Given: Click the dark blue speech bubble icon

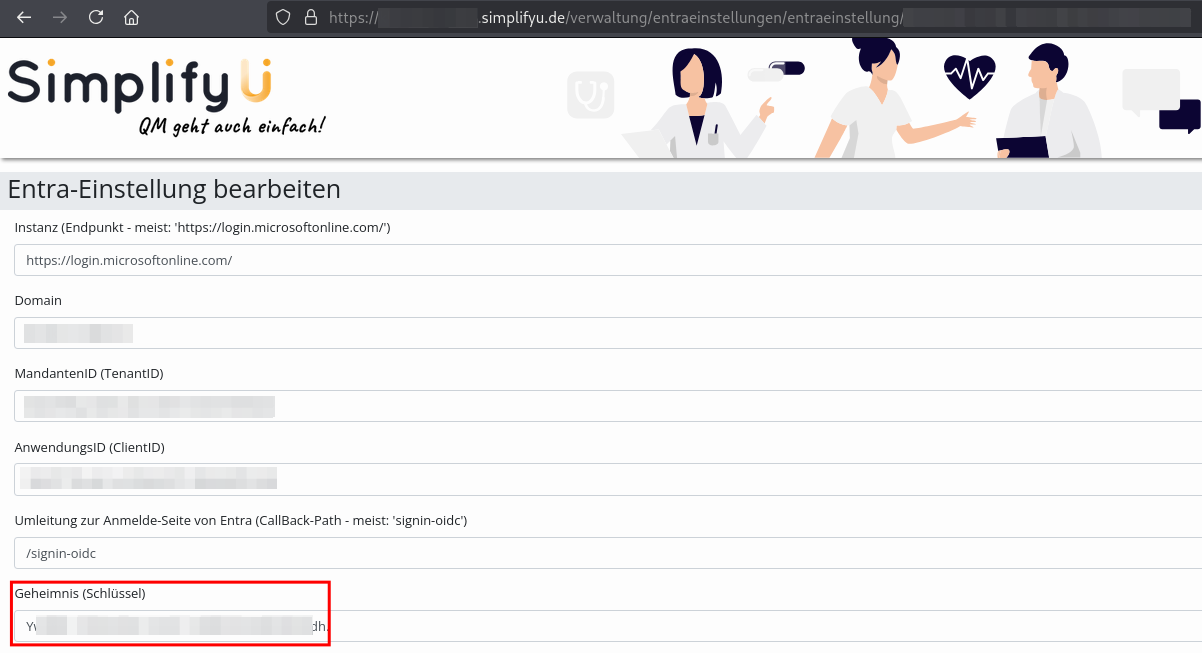Looking at the screenshot, I should (1180, 115).
